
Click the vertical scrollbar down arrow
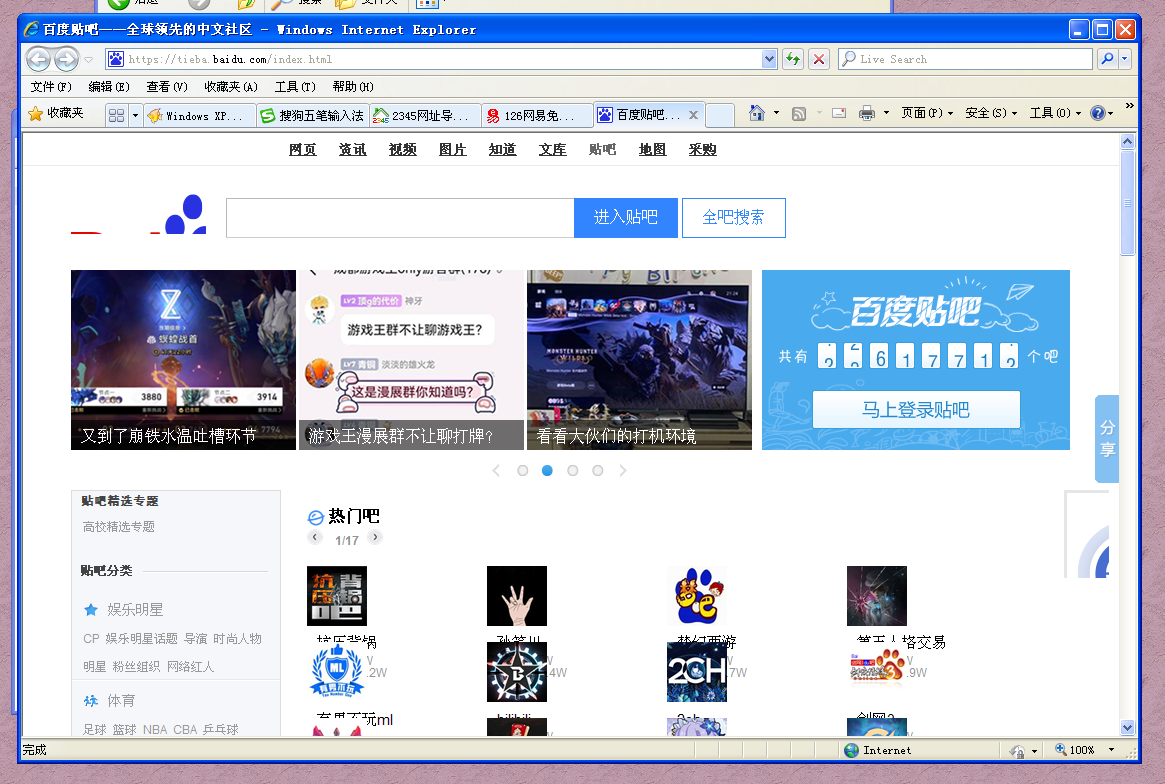[x=1128, y=728]
